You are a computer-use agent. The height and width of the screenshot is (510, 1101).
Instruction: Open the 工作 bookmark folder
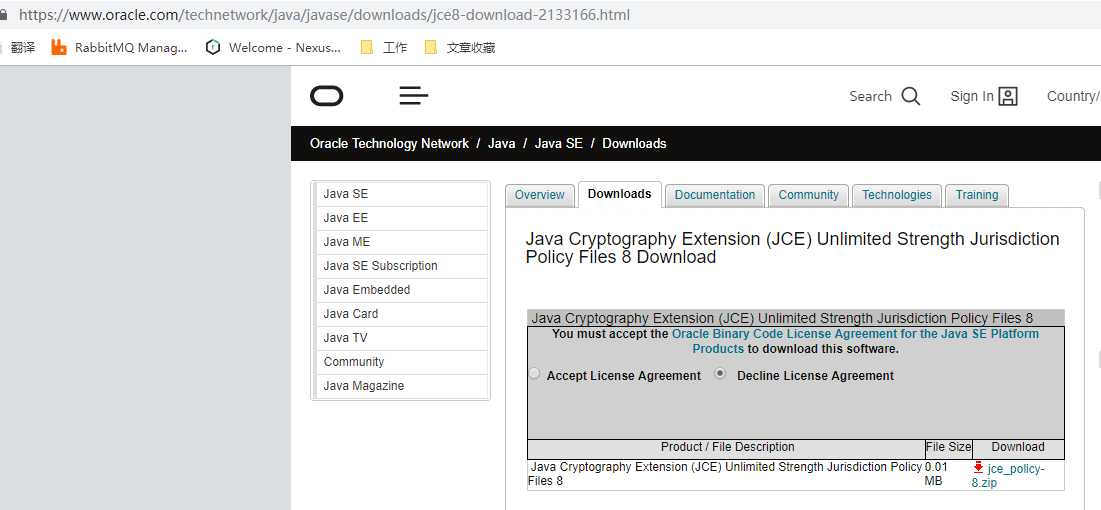click(383, 47)
